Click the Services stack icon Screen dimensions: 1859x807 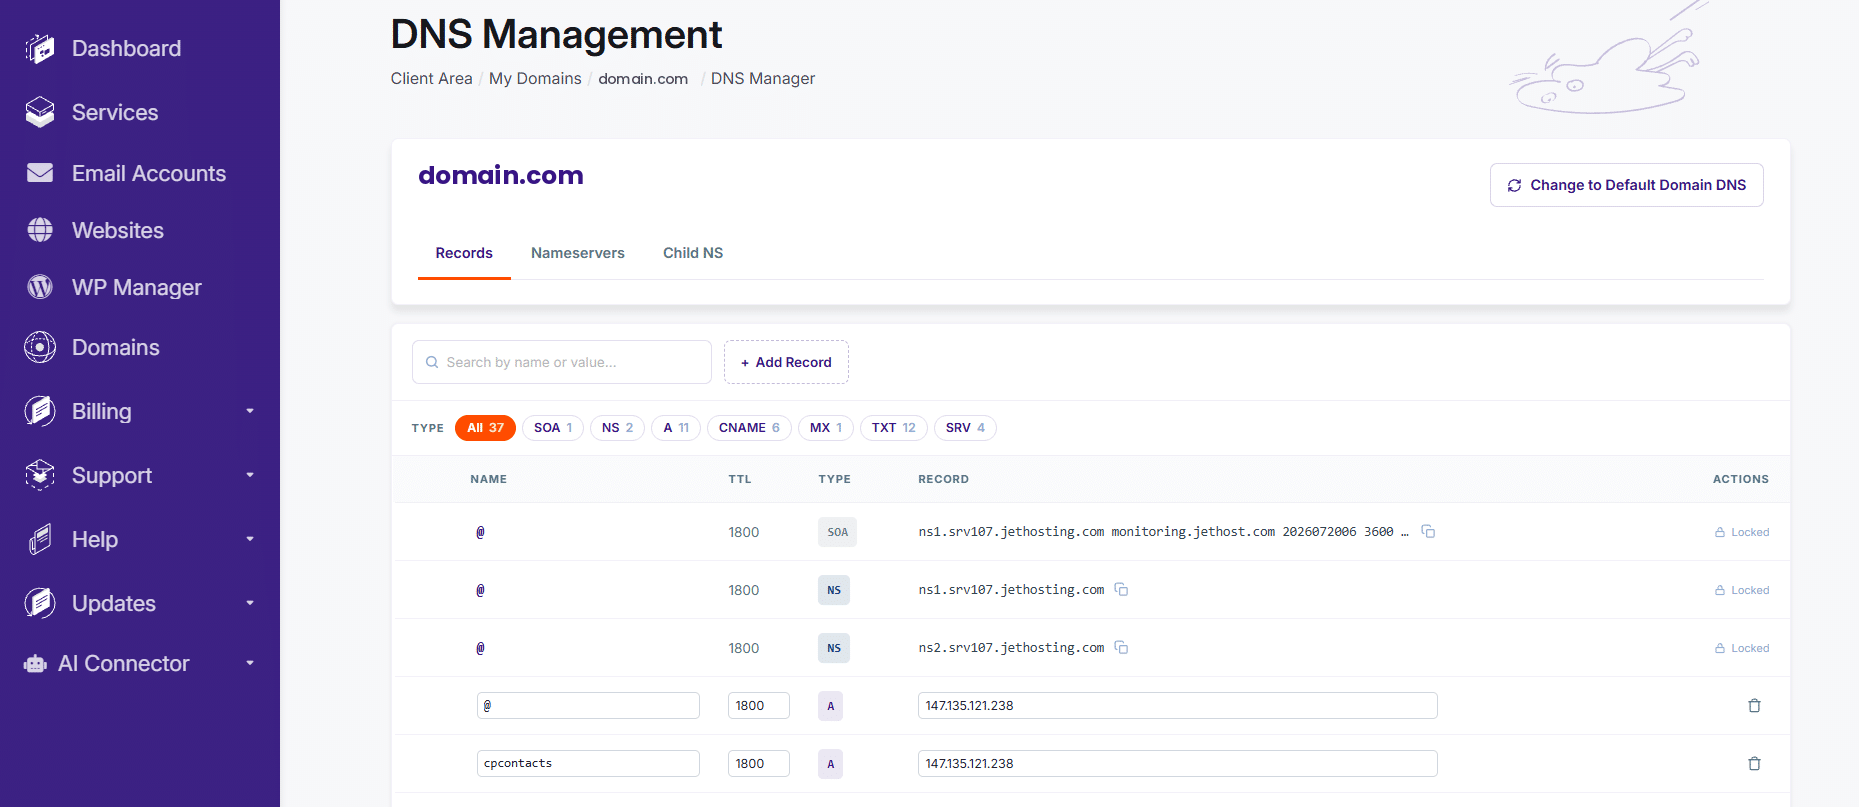[x=40, y=112]
